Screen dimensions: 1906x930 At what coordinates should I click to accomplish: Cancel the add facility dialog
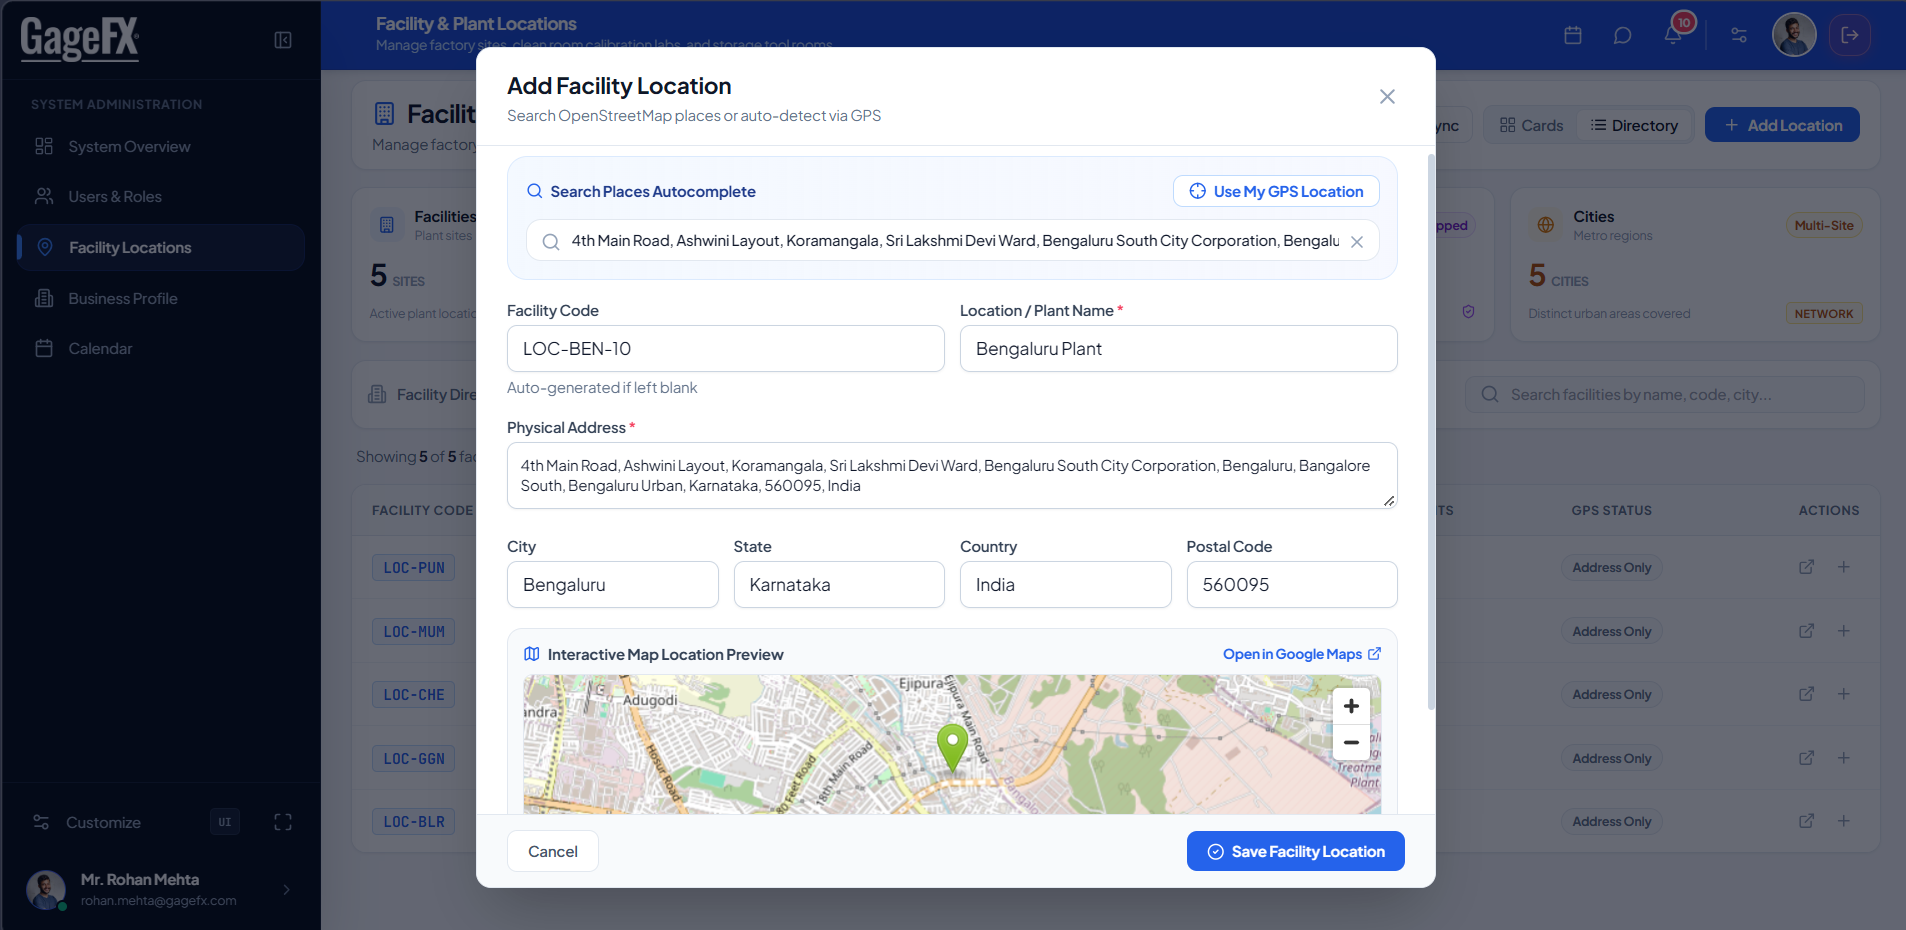click(553, 851)
